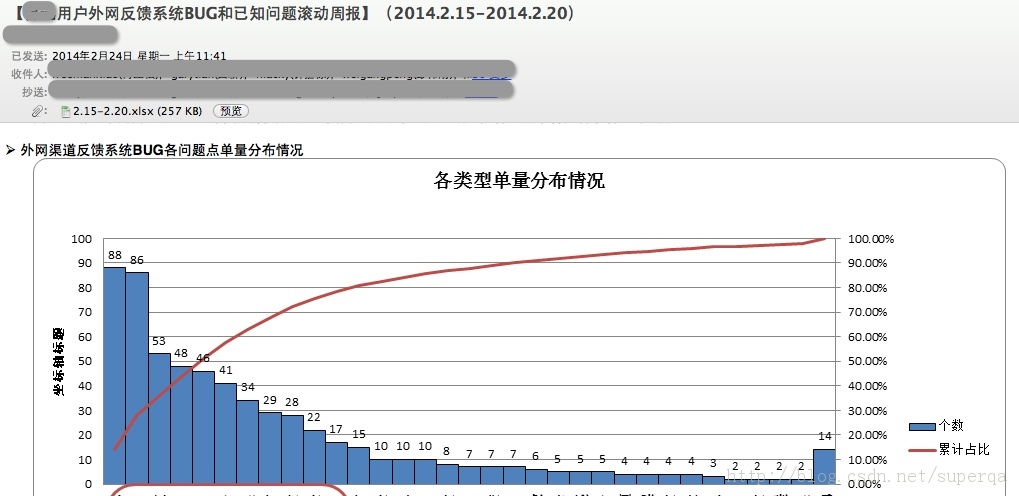Click the left axis tick label 70
Viewport: 1019px width, 496px height.
point(84,312)
